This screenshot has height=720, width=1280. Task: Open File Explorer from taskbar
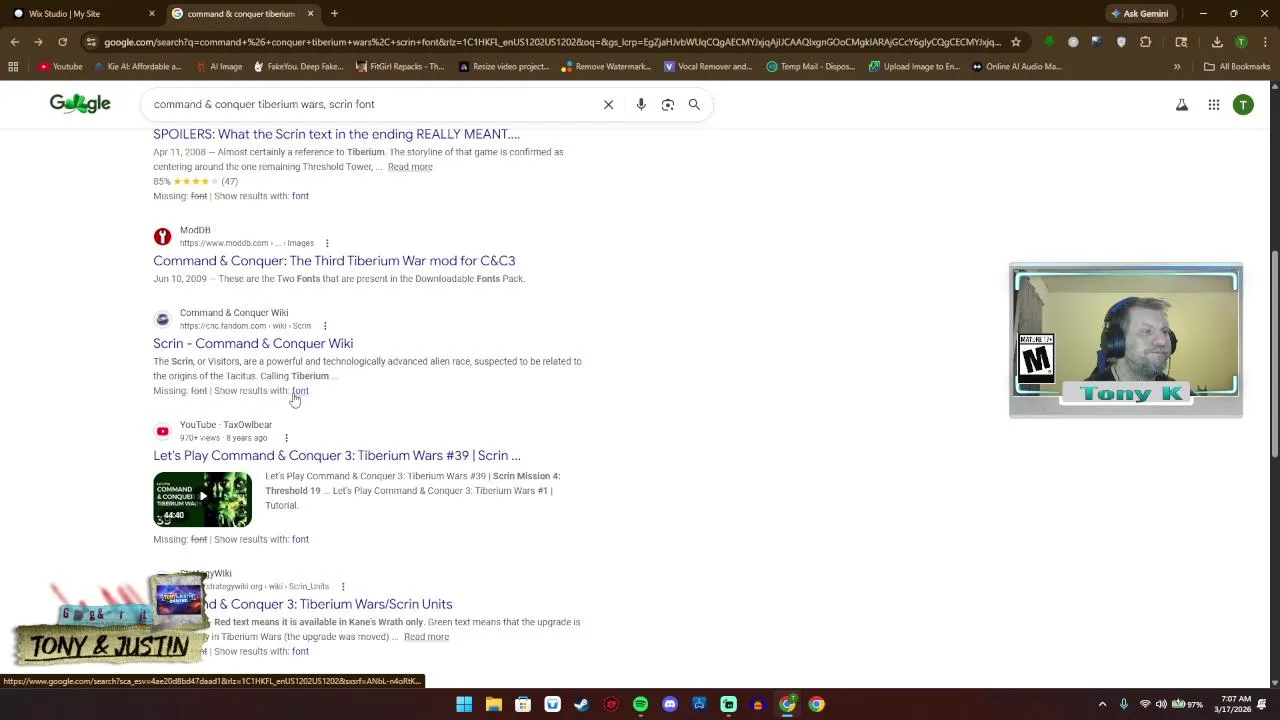[493, 704]
